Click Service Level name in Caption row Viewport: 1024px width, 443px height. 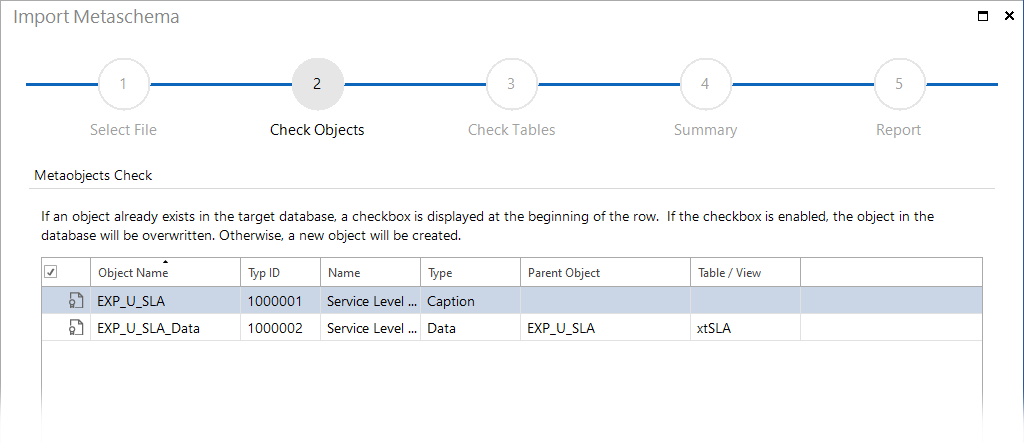point(370,301)
